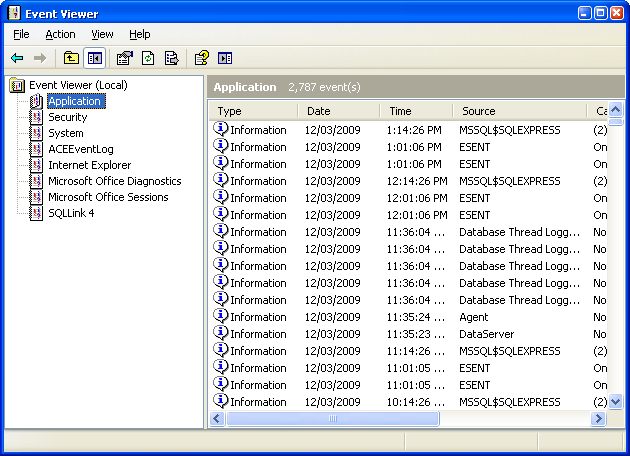Screen dimensions: 630x456
Task: Open the Help toolbar icon
Action: pos(201,58)
